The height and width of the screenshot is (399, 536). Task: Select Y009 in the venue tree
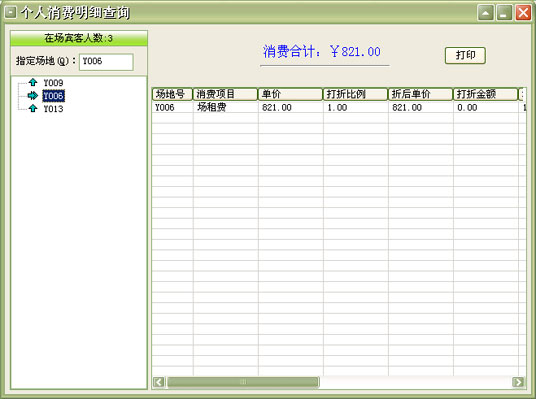pos(53,83)
